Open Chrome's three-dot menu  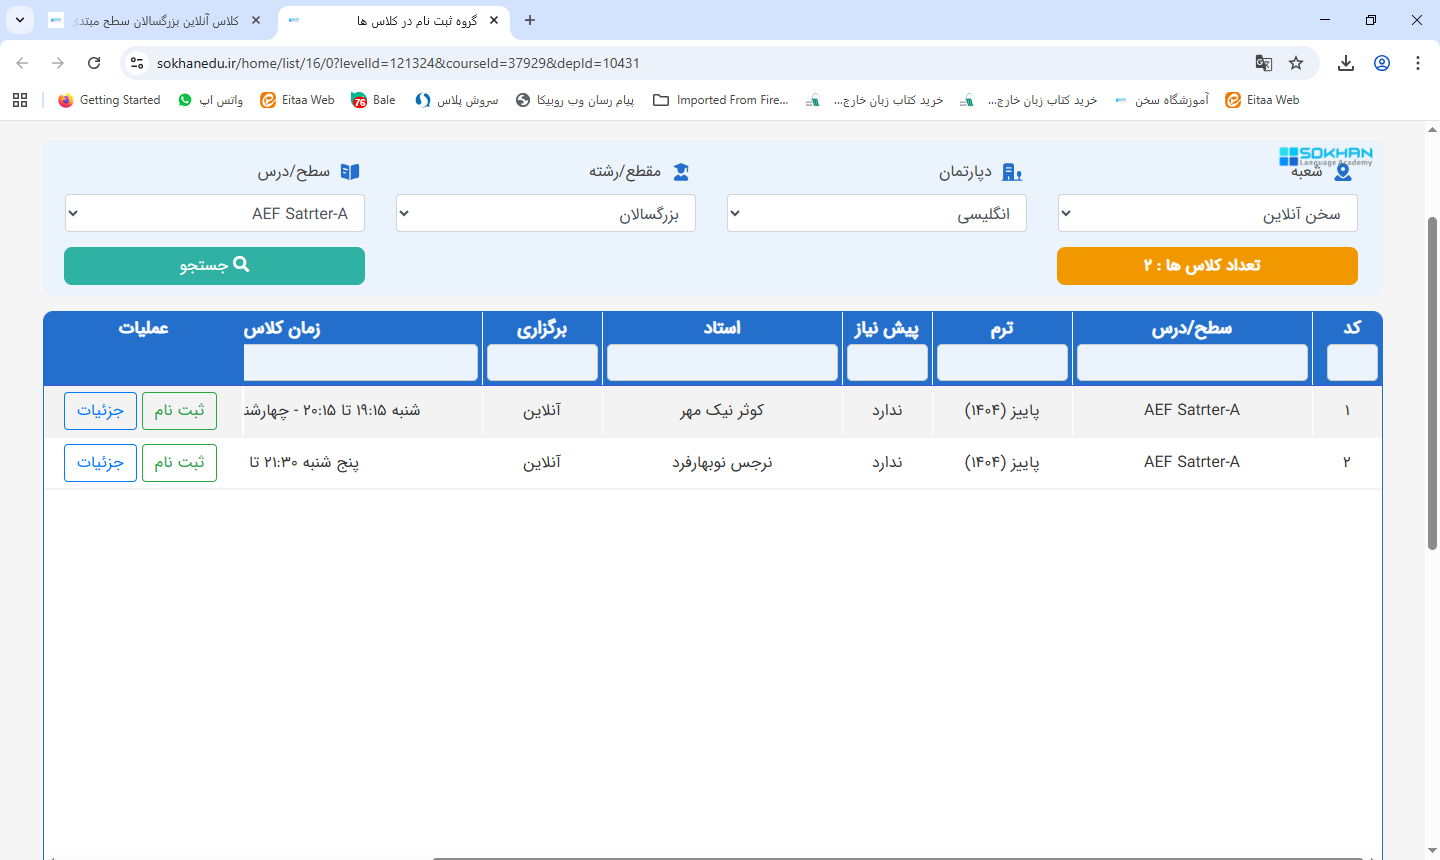[1418, 62]
